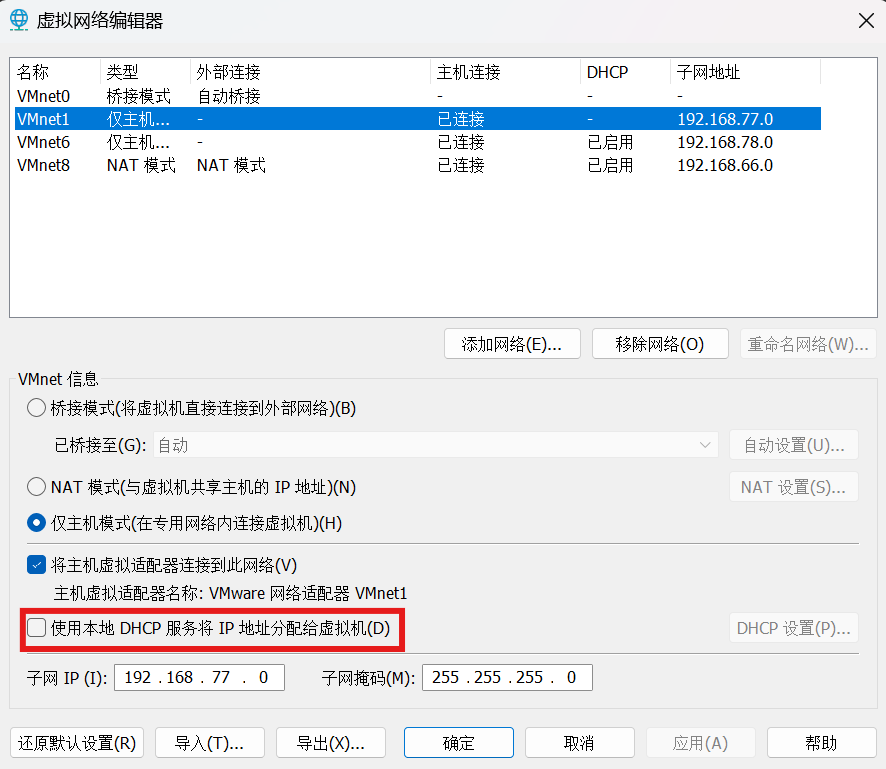The image size is (886, 769).
Task: Click subnet address 192.168.77.0 cell
Action: pos(725,119)
